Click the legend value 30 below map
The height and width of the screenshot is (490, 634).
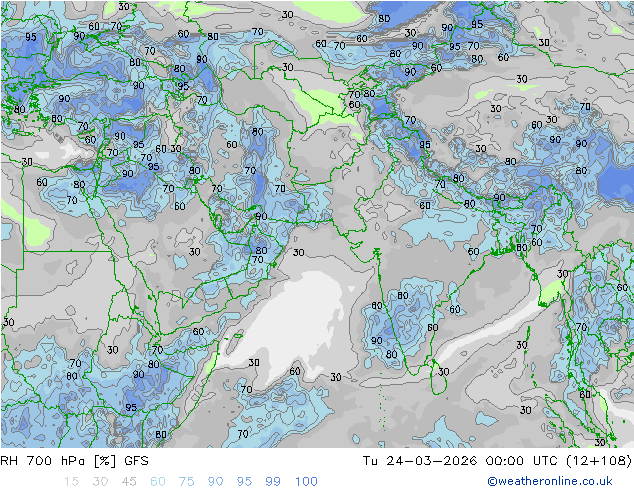[100, 482]
